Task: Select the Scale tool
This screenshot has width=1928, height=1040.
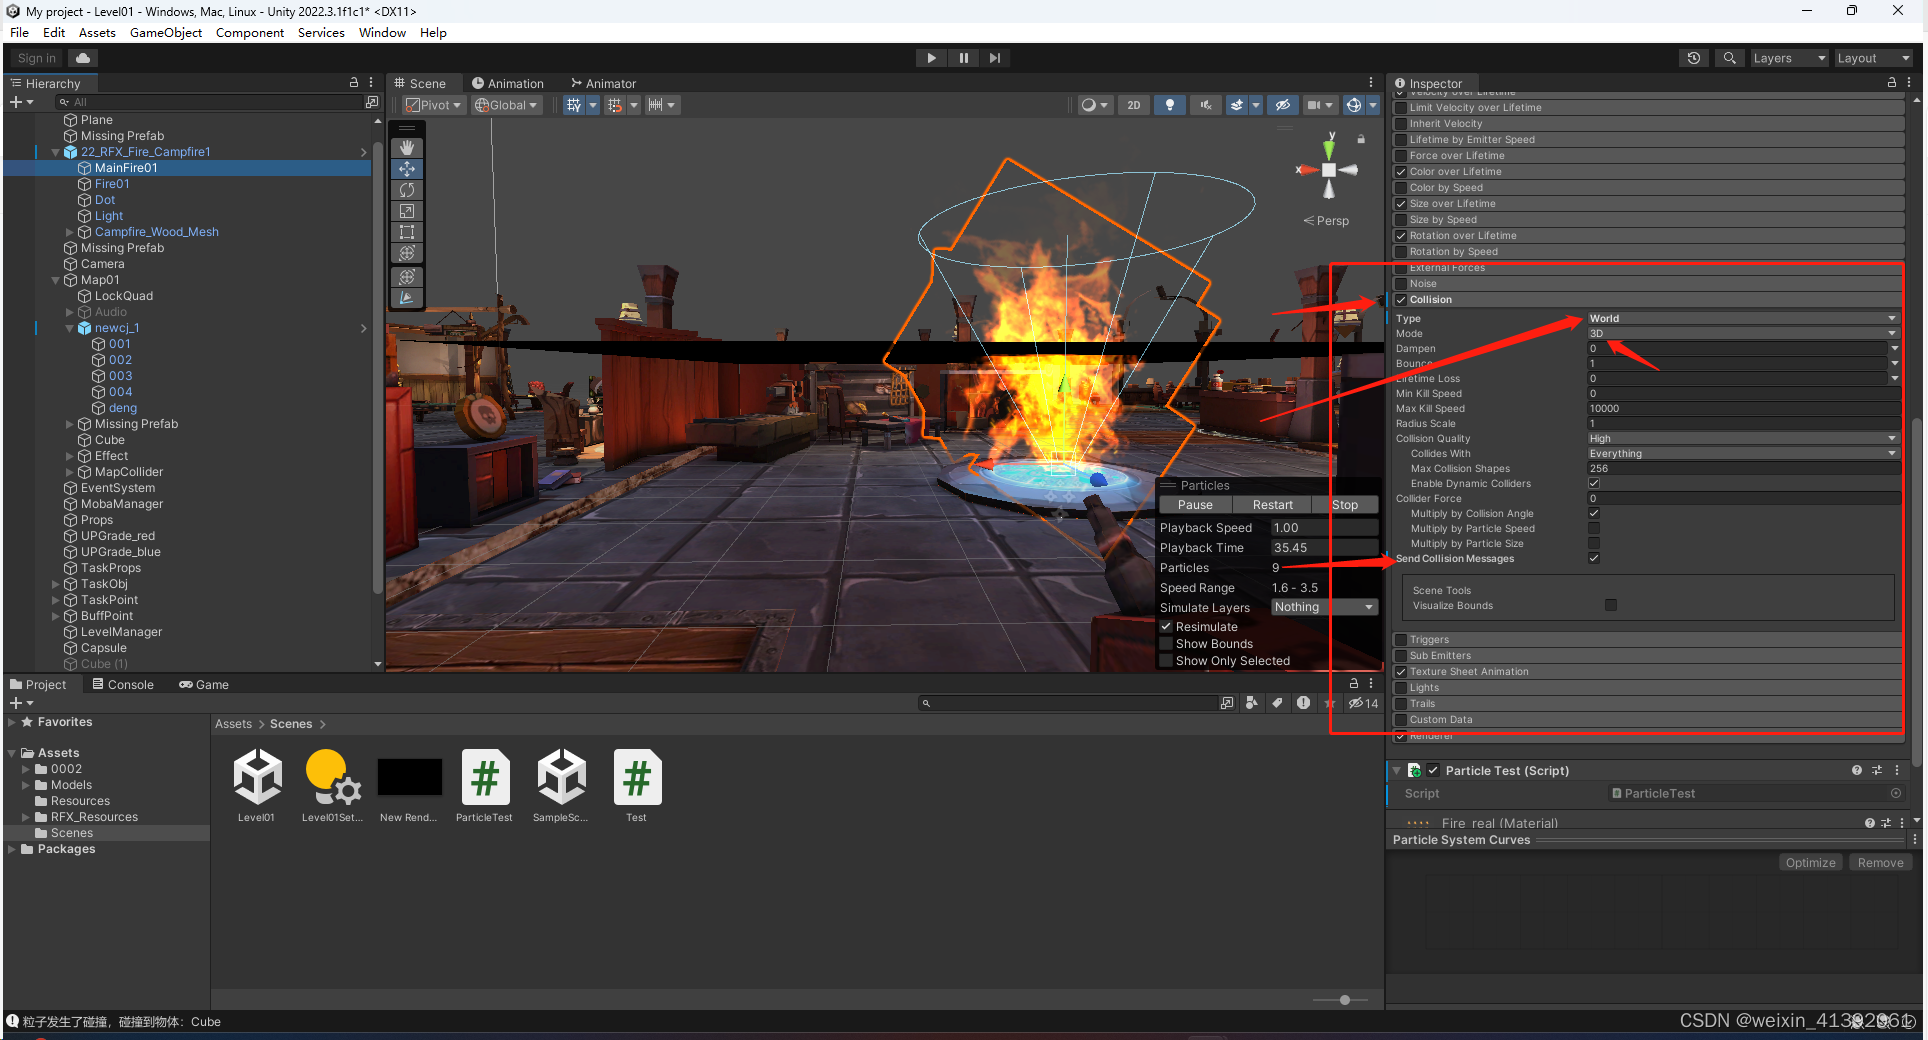Action: point(407,211)
